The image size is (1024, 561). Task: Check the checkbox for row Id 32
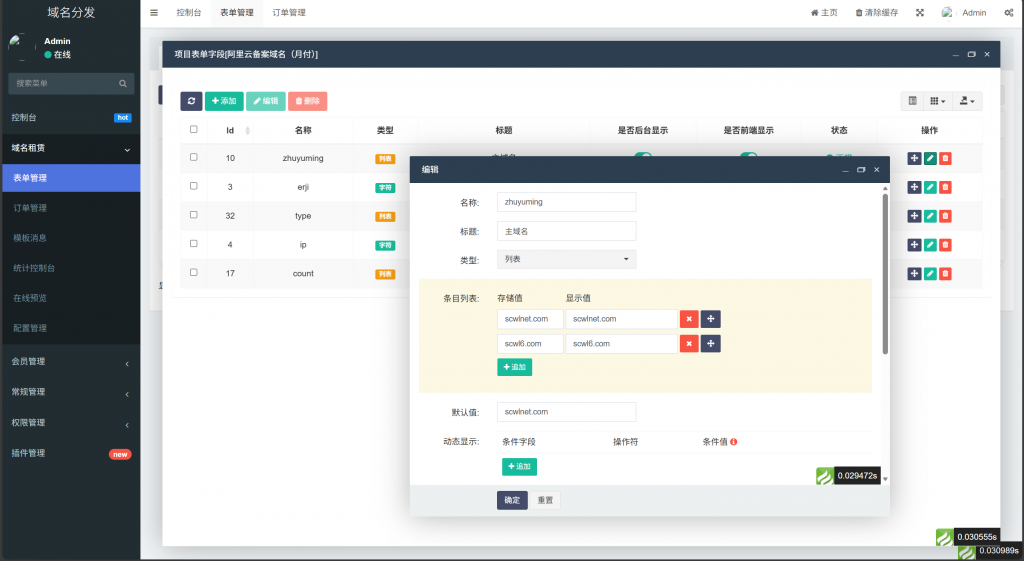[193, 214]
